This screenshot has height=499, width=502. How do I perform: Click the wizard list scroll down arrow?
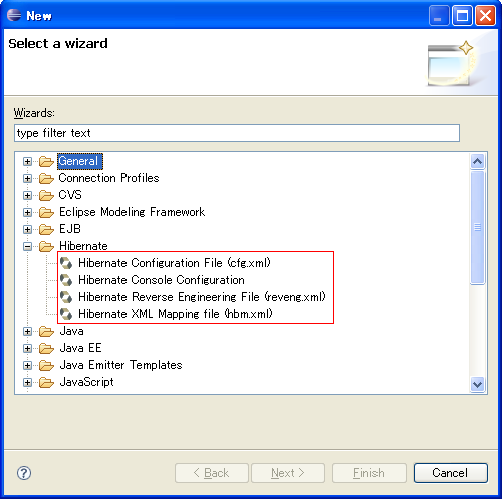tap(478, 384)
